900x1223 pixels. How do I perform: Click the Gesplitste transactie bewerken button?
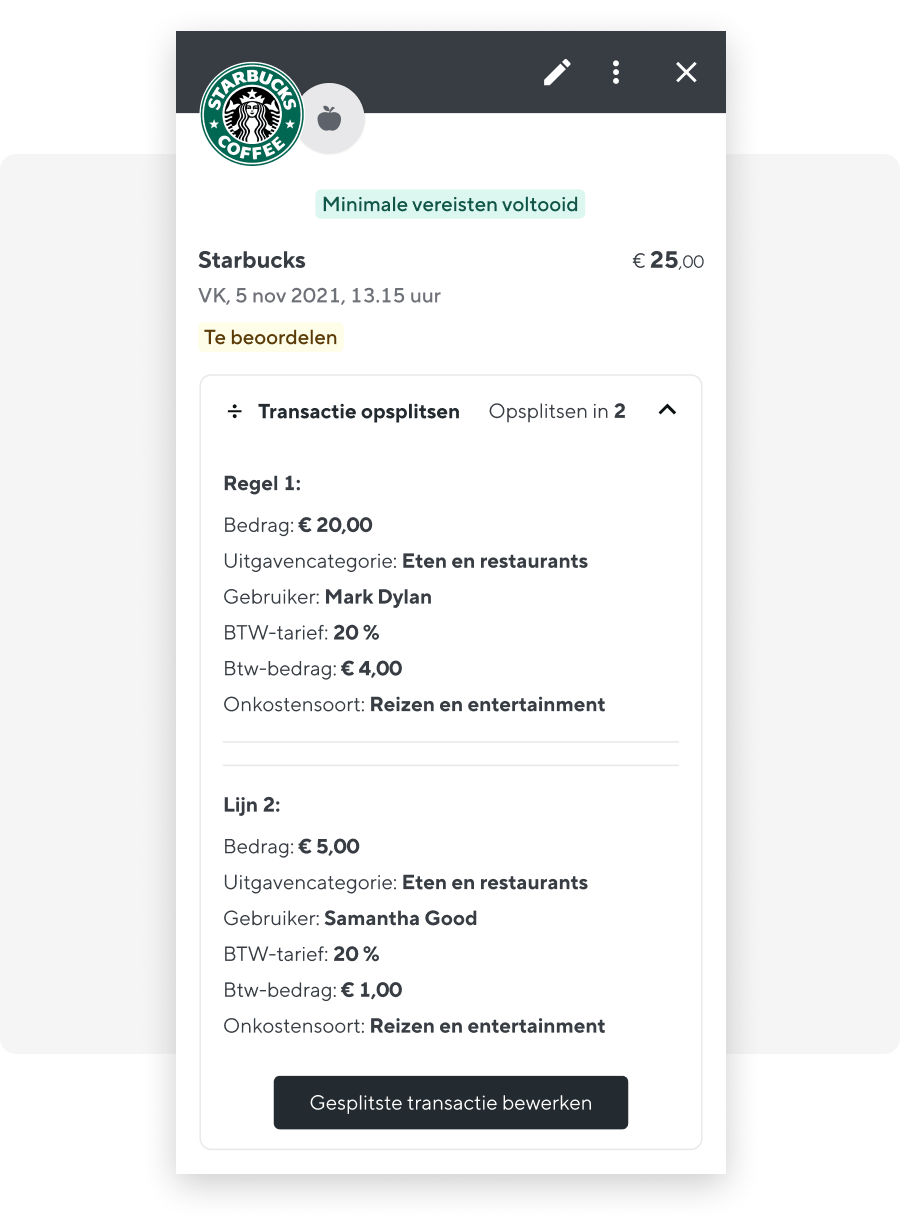click(451, 1103)
